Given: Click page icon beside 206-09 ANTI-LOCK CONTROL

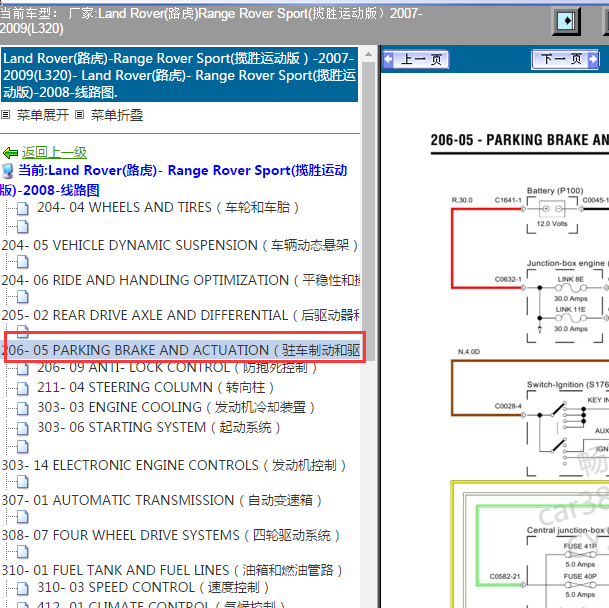Looking at the screenshot, I should point(23,369).
